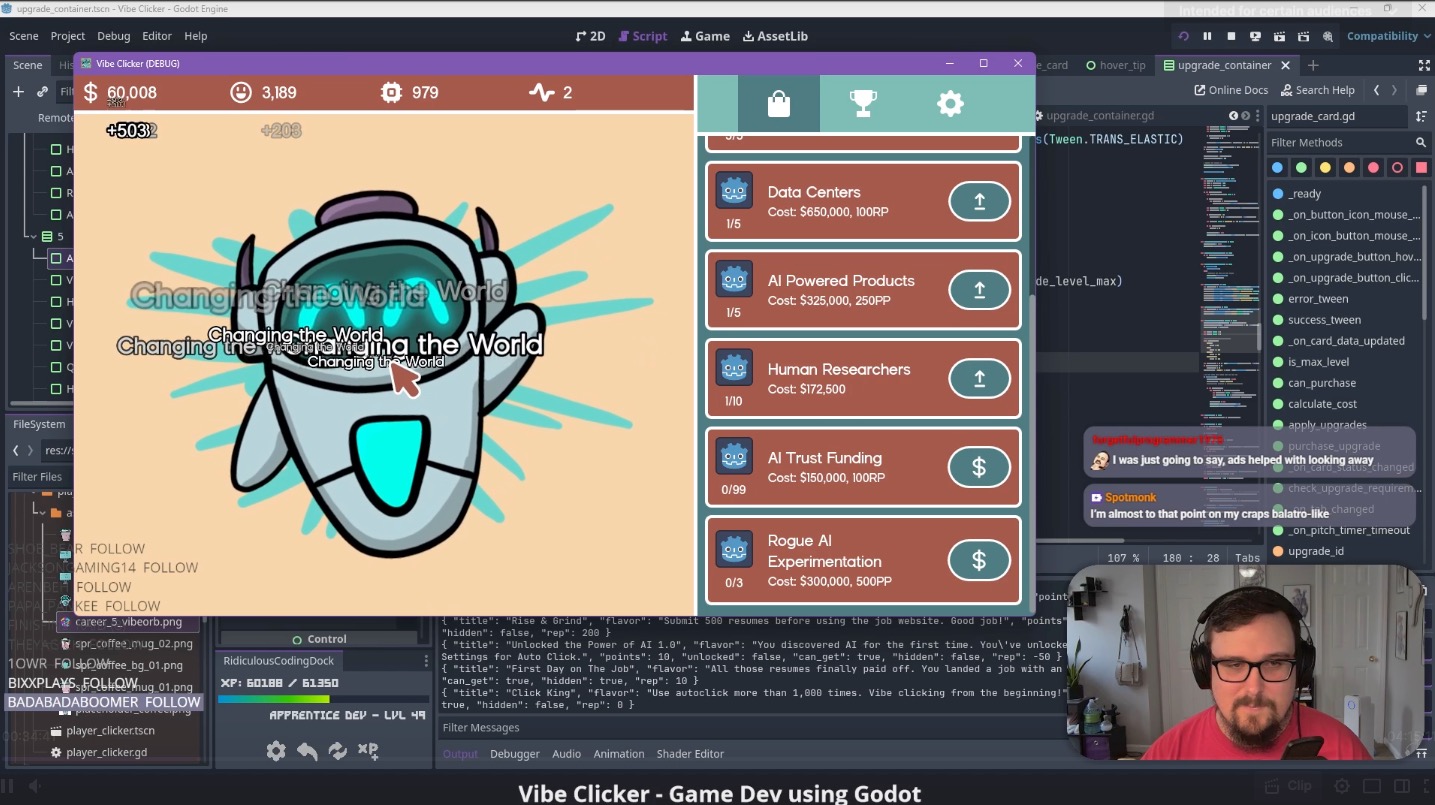This screenshot has height=805, width=1435.
Task: Open the trophy achievements tab in game
Action: 863,103
